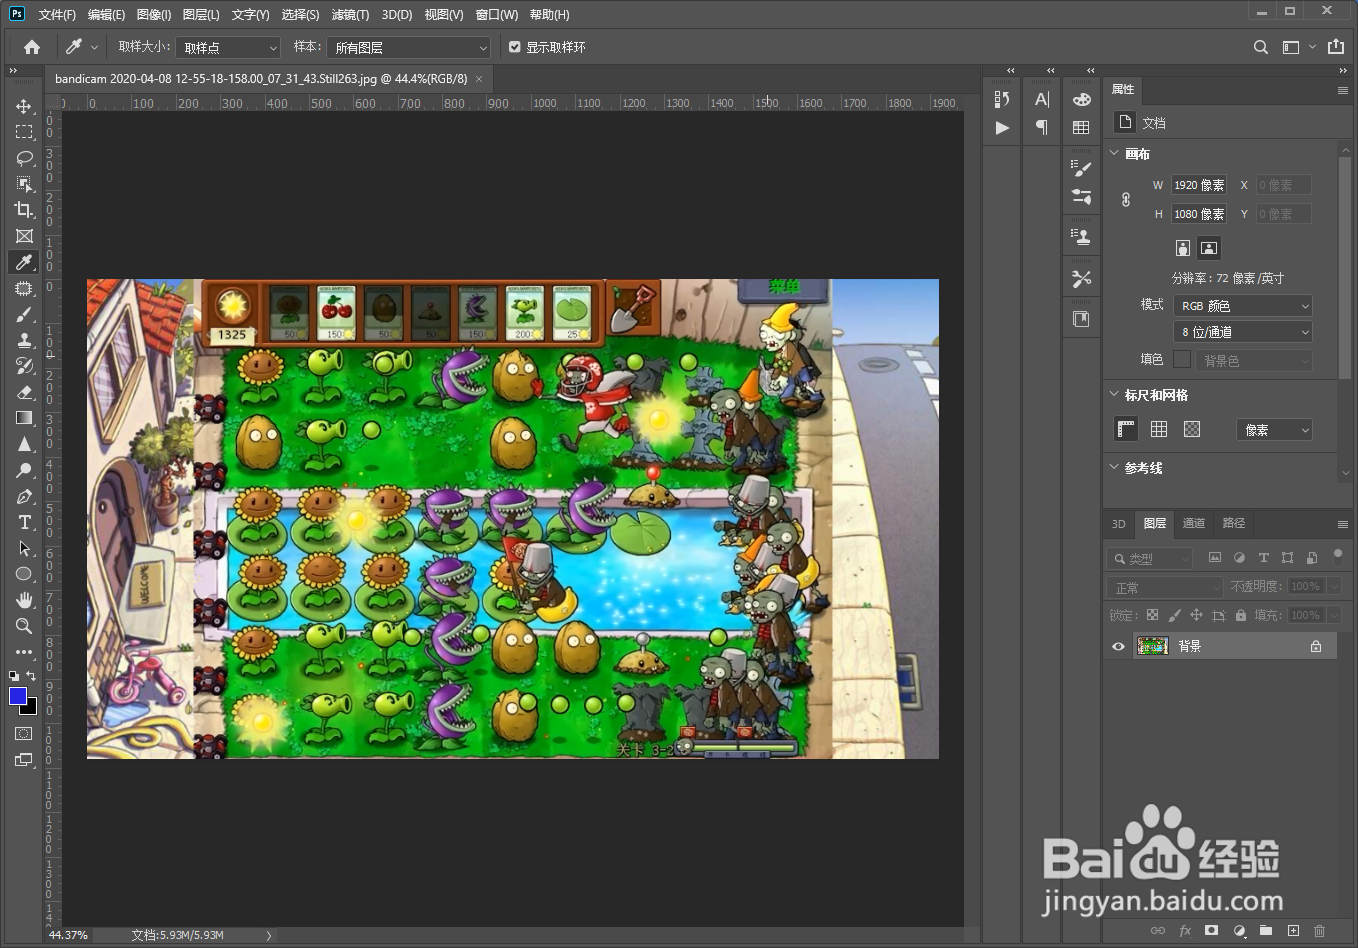
Task: Select the Brush tool
Action: coord(24,314)
